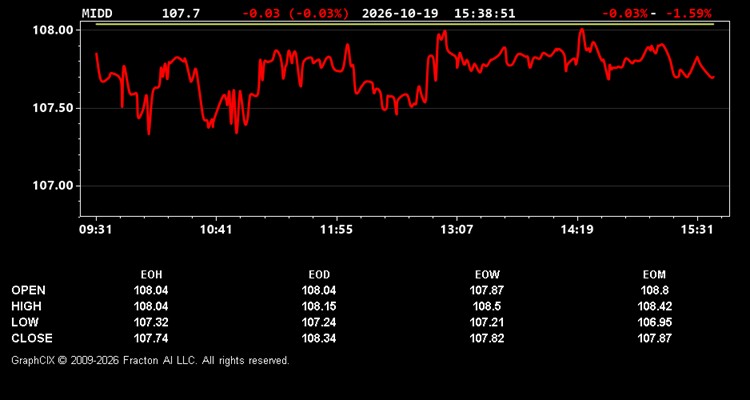Select the date 2026-10-19
The width and height of the screenshot is (750, 400).
(400, 13)
